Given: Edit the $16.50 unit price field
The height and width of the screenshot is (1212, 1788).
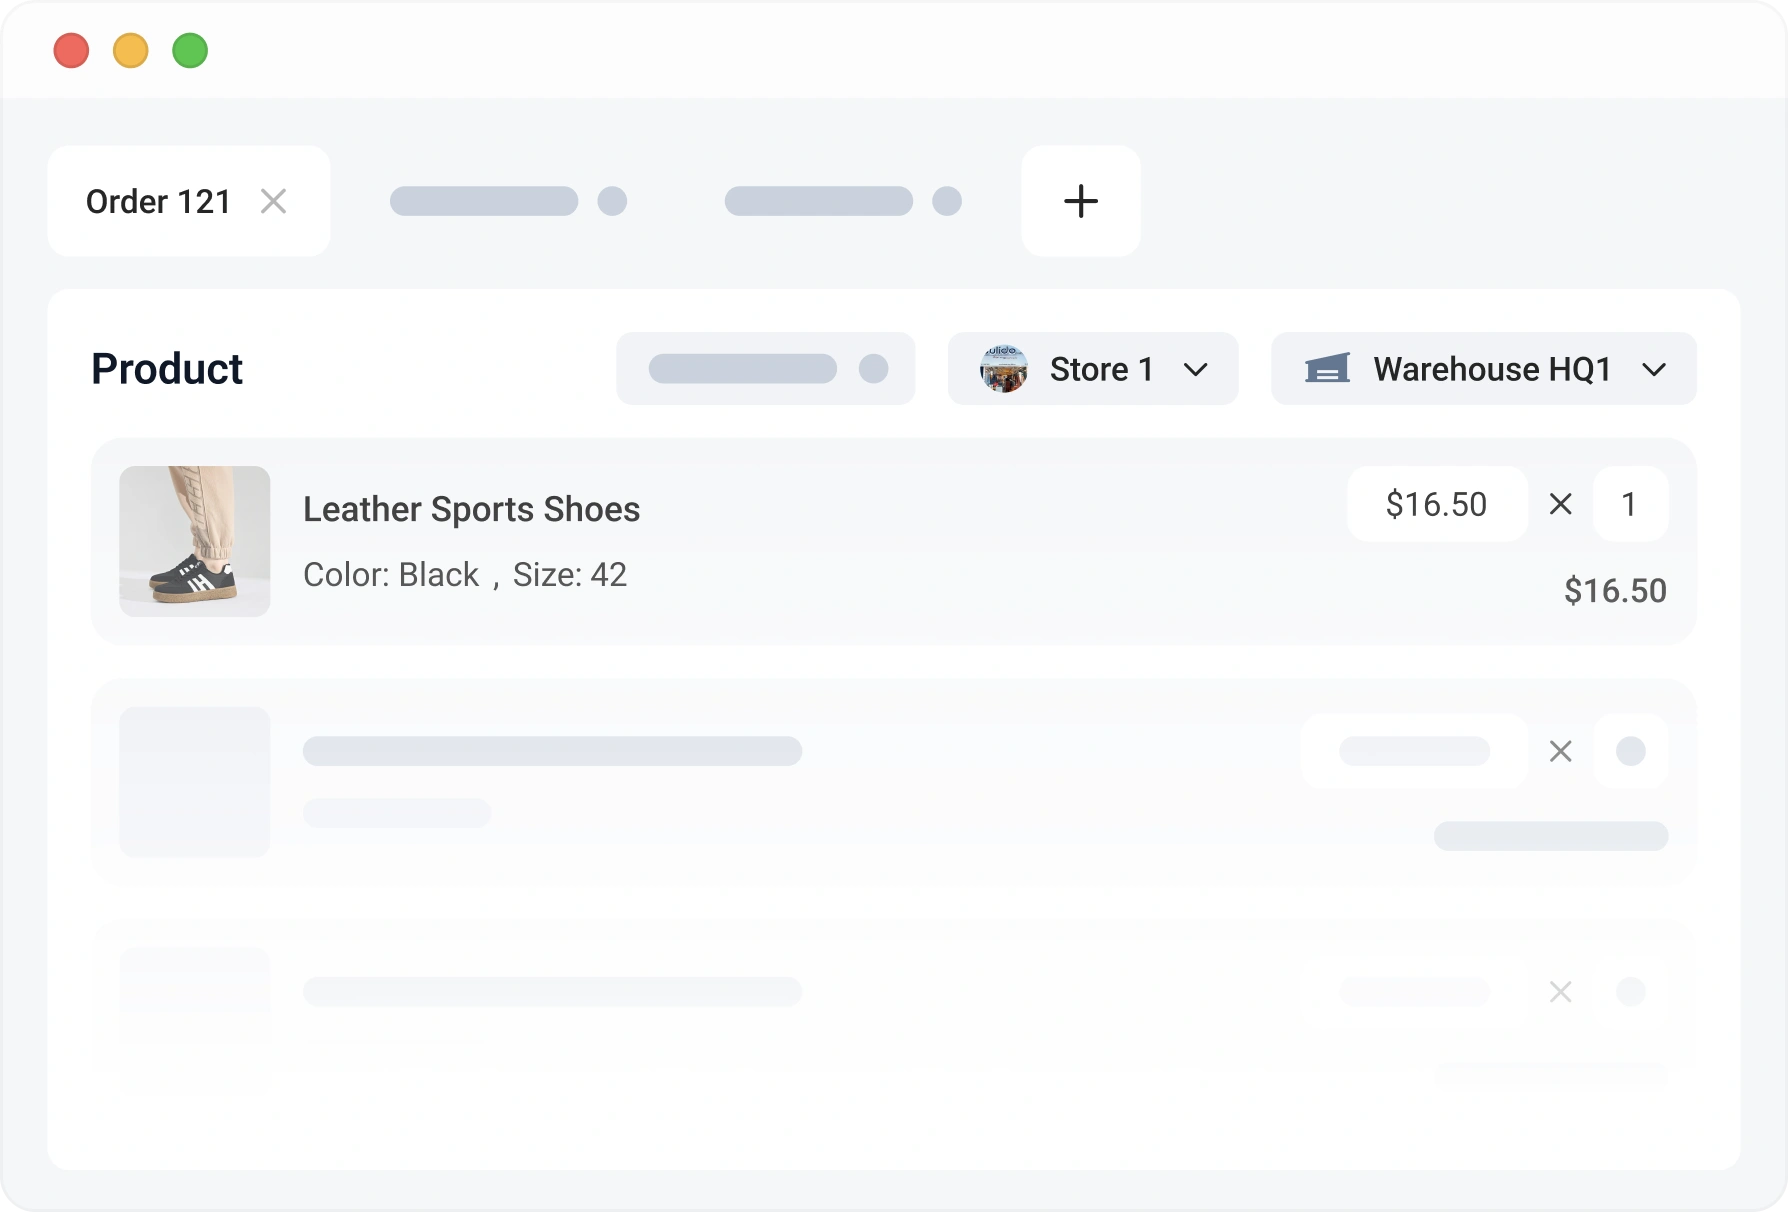Looking at the screenshot, I should (x=1436, y=504).
